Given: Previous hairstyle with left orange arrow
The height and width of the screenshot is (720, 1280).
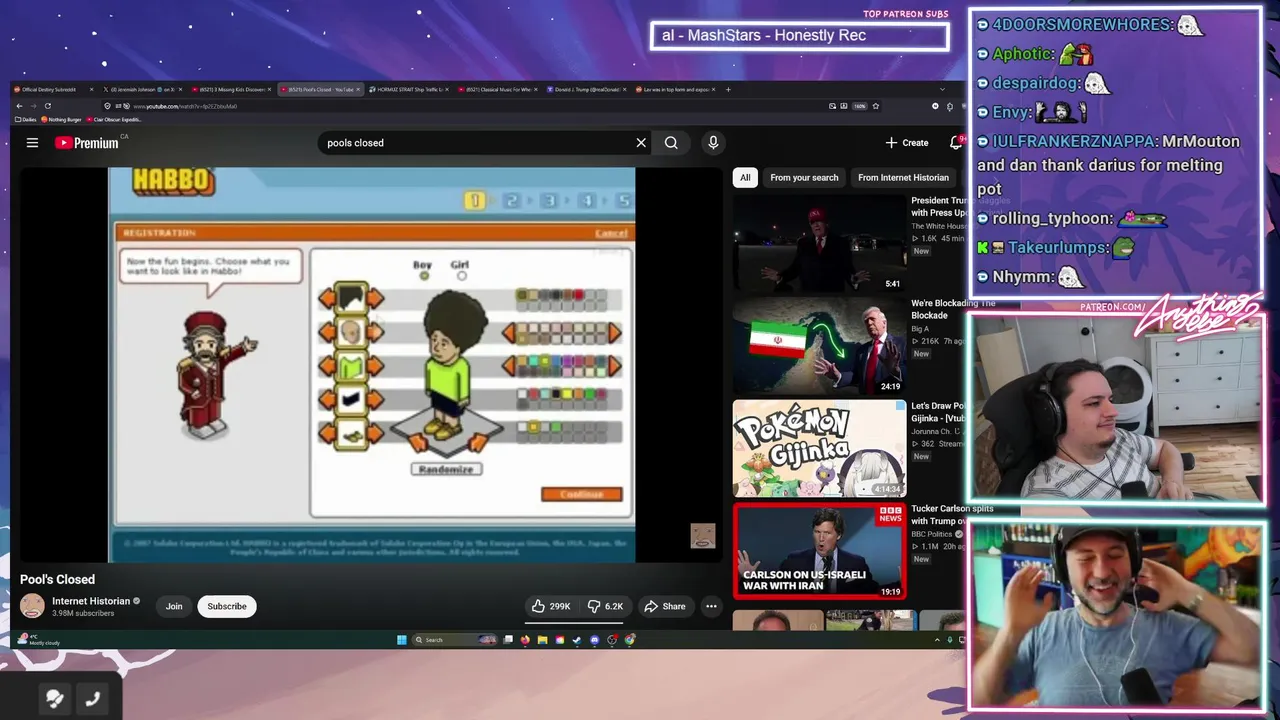Looking at the screenshot, I should point(327,298).
